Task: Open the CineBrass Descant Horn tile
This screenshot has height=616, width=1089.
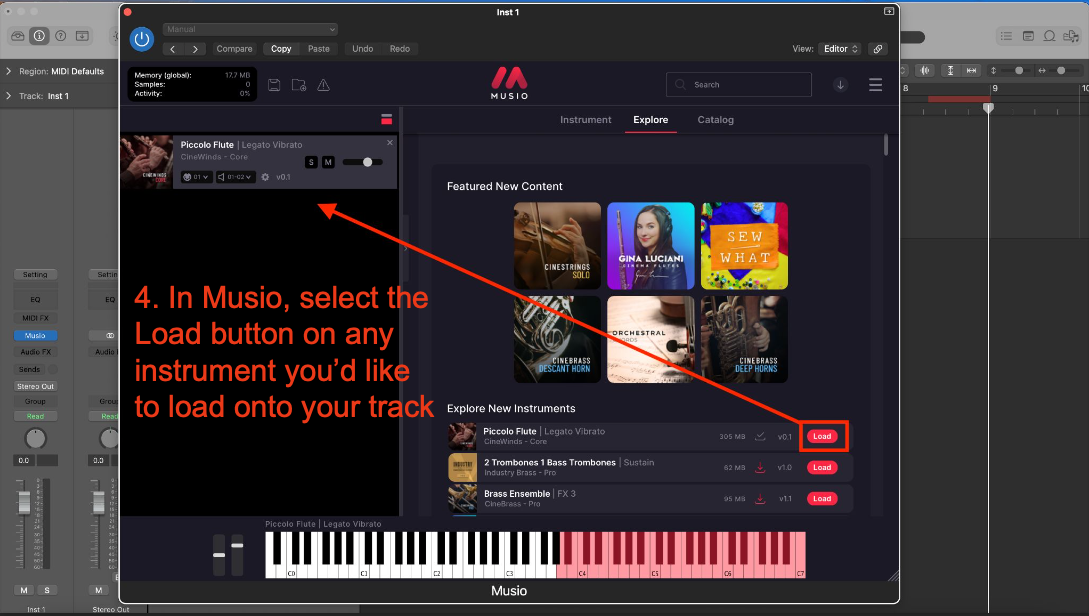Action: (x=557, y=340)
